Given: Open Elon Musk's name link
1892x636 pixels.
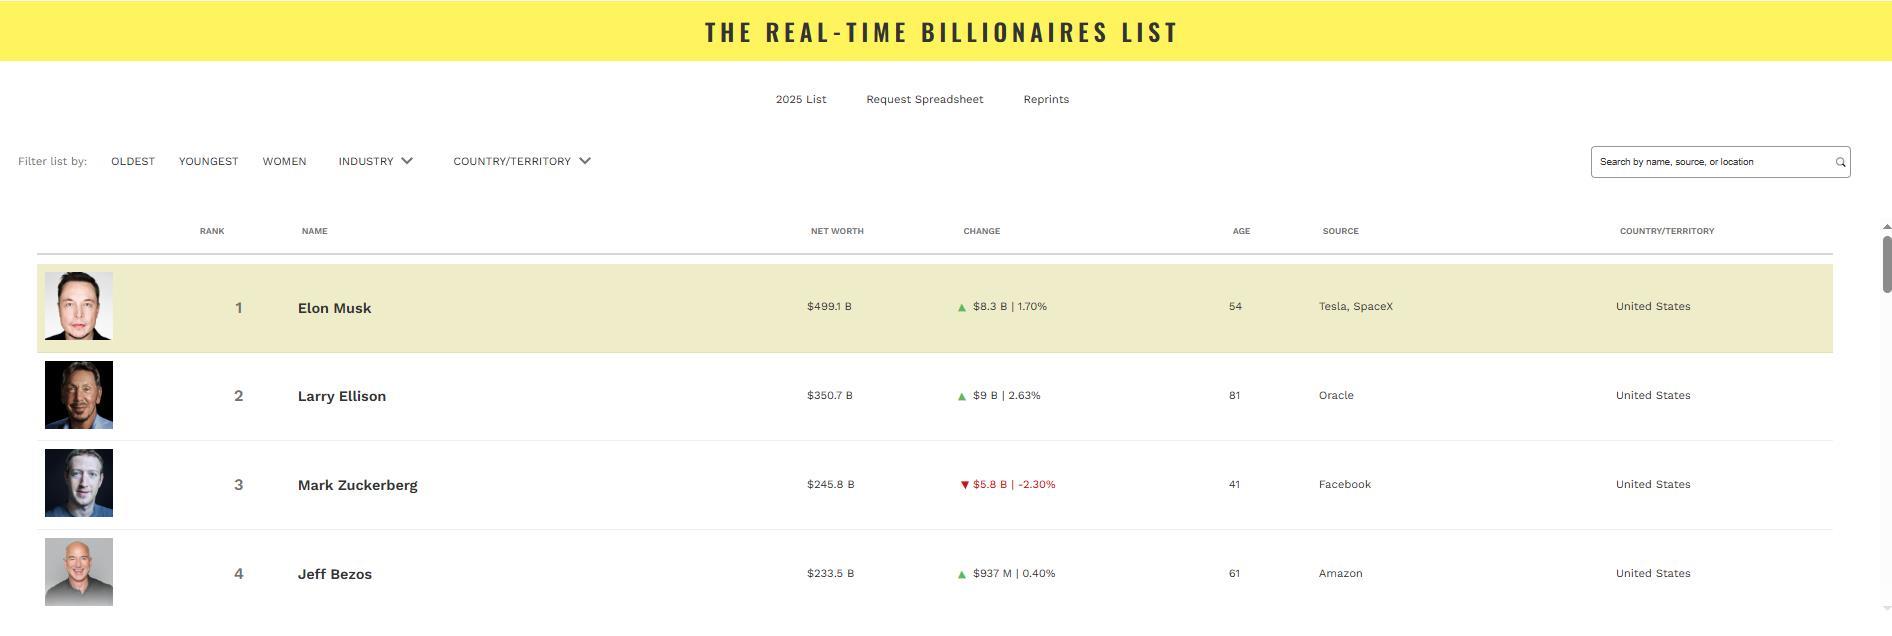Looking at the screenshot, I should pos(334,308).
